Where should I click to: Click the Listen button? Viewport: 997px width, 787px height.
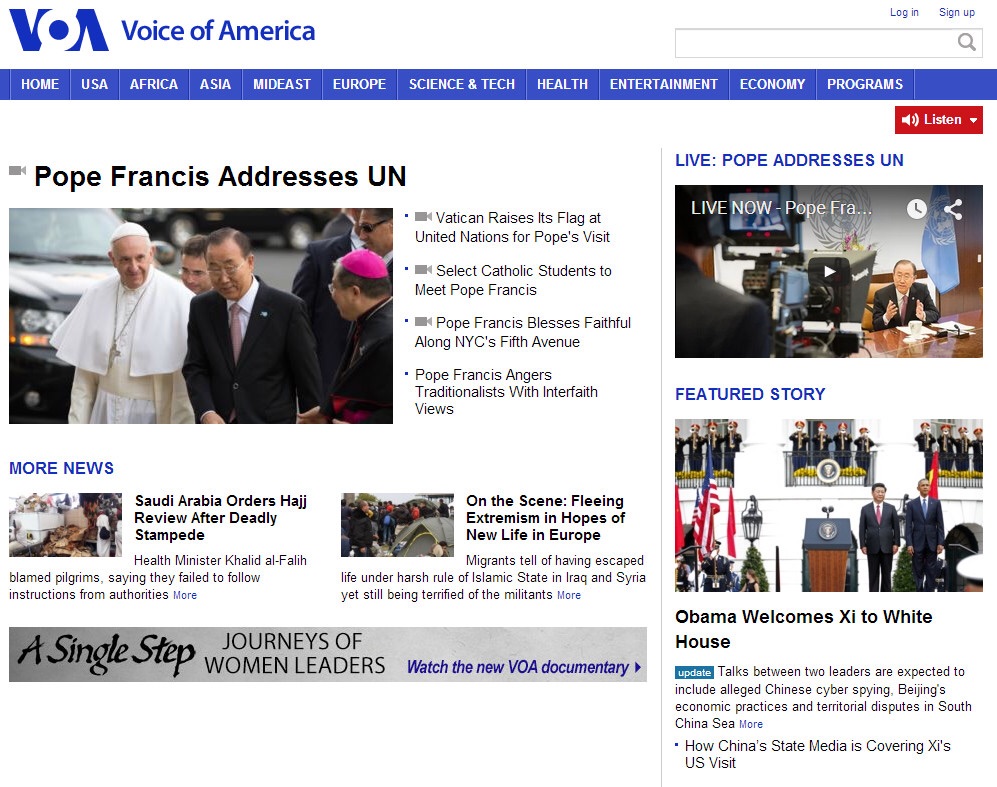939,120
